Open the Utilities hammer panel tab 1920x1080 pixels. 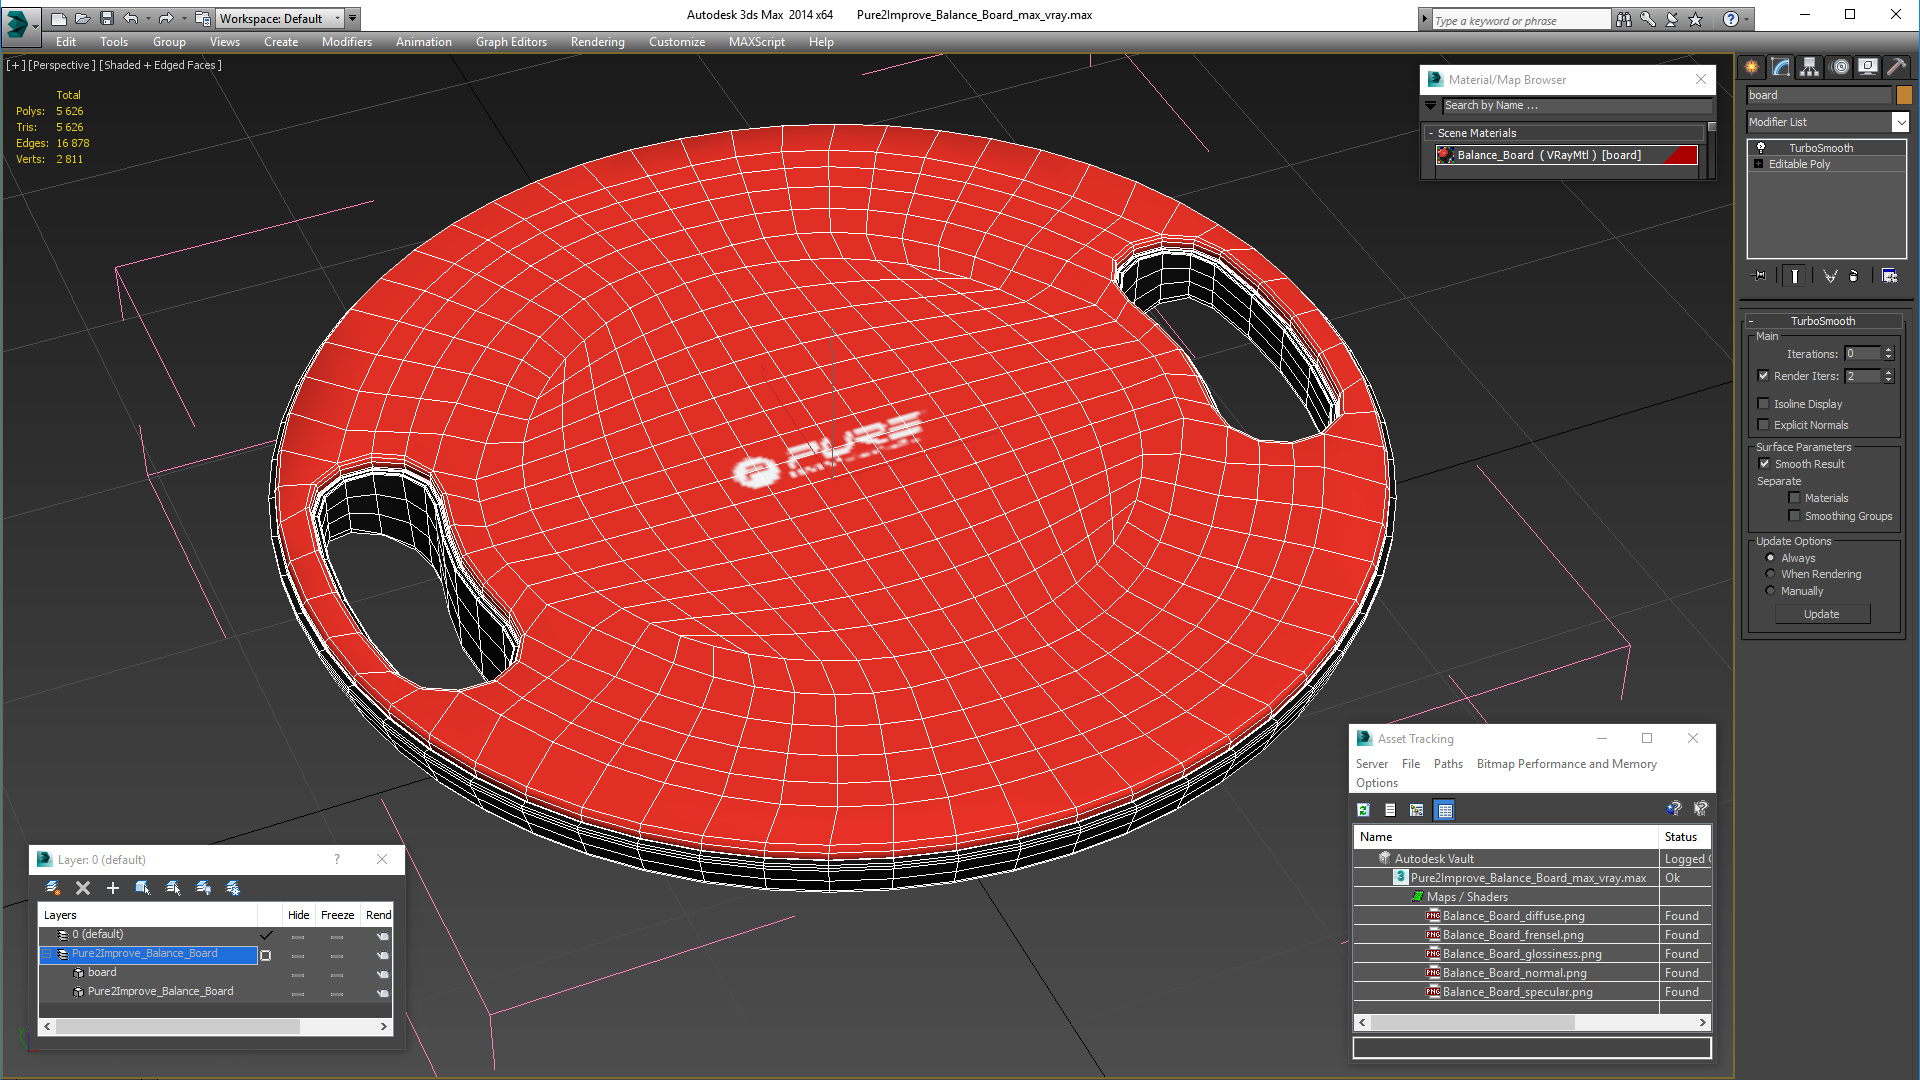click(x=1896, y=67)
